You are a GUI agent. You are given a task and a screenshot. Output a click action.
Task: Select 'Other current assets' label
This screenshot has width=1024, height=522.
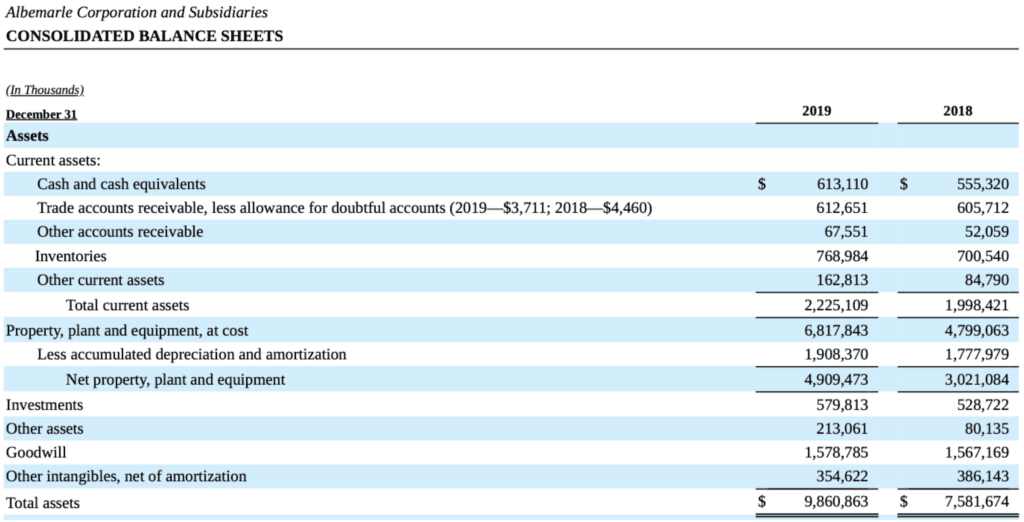tap(100, 280)
